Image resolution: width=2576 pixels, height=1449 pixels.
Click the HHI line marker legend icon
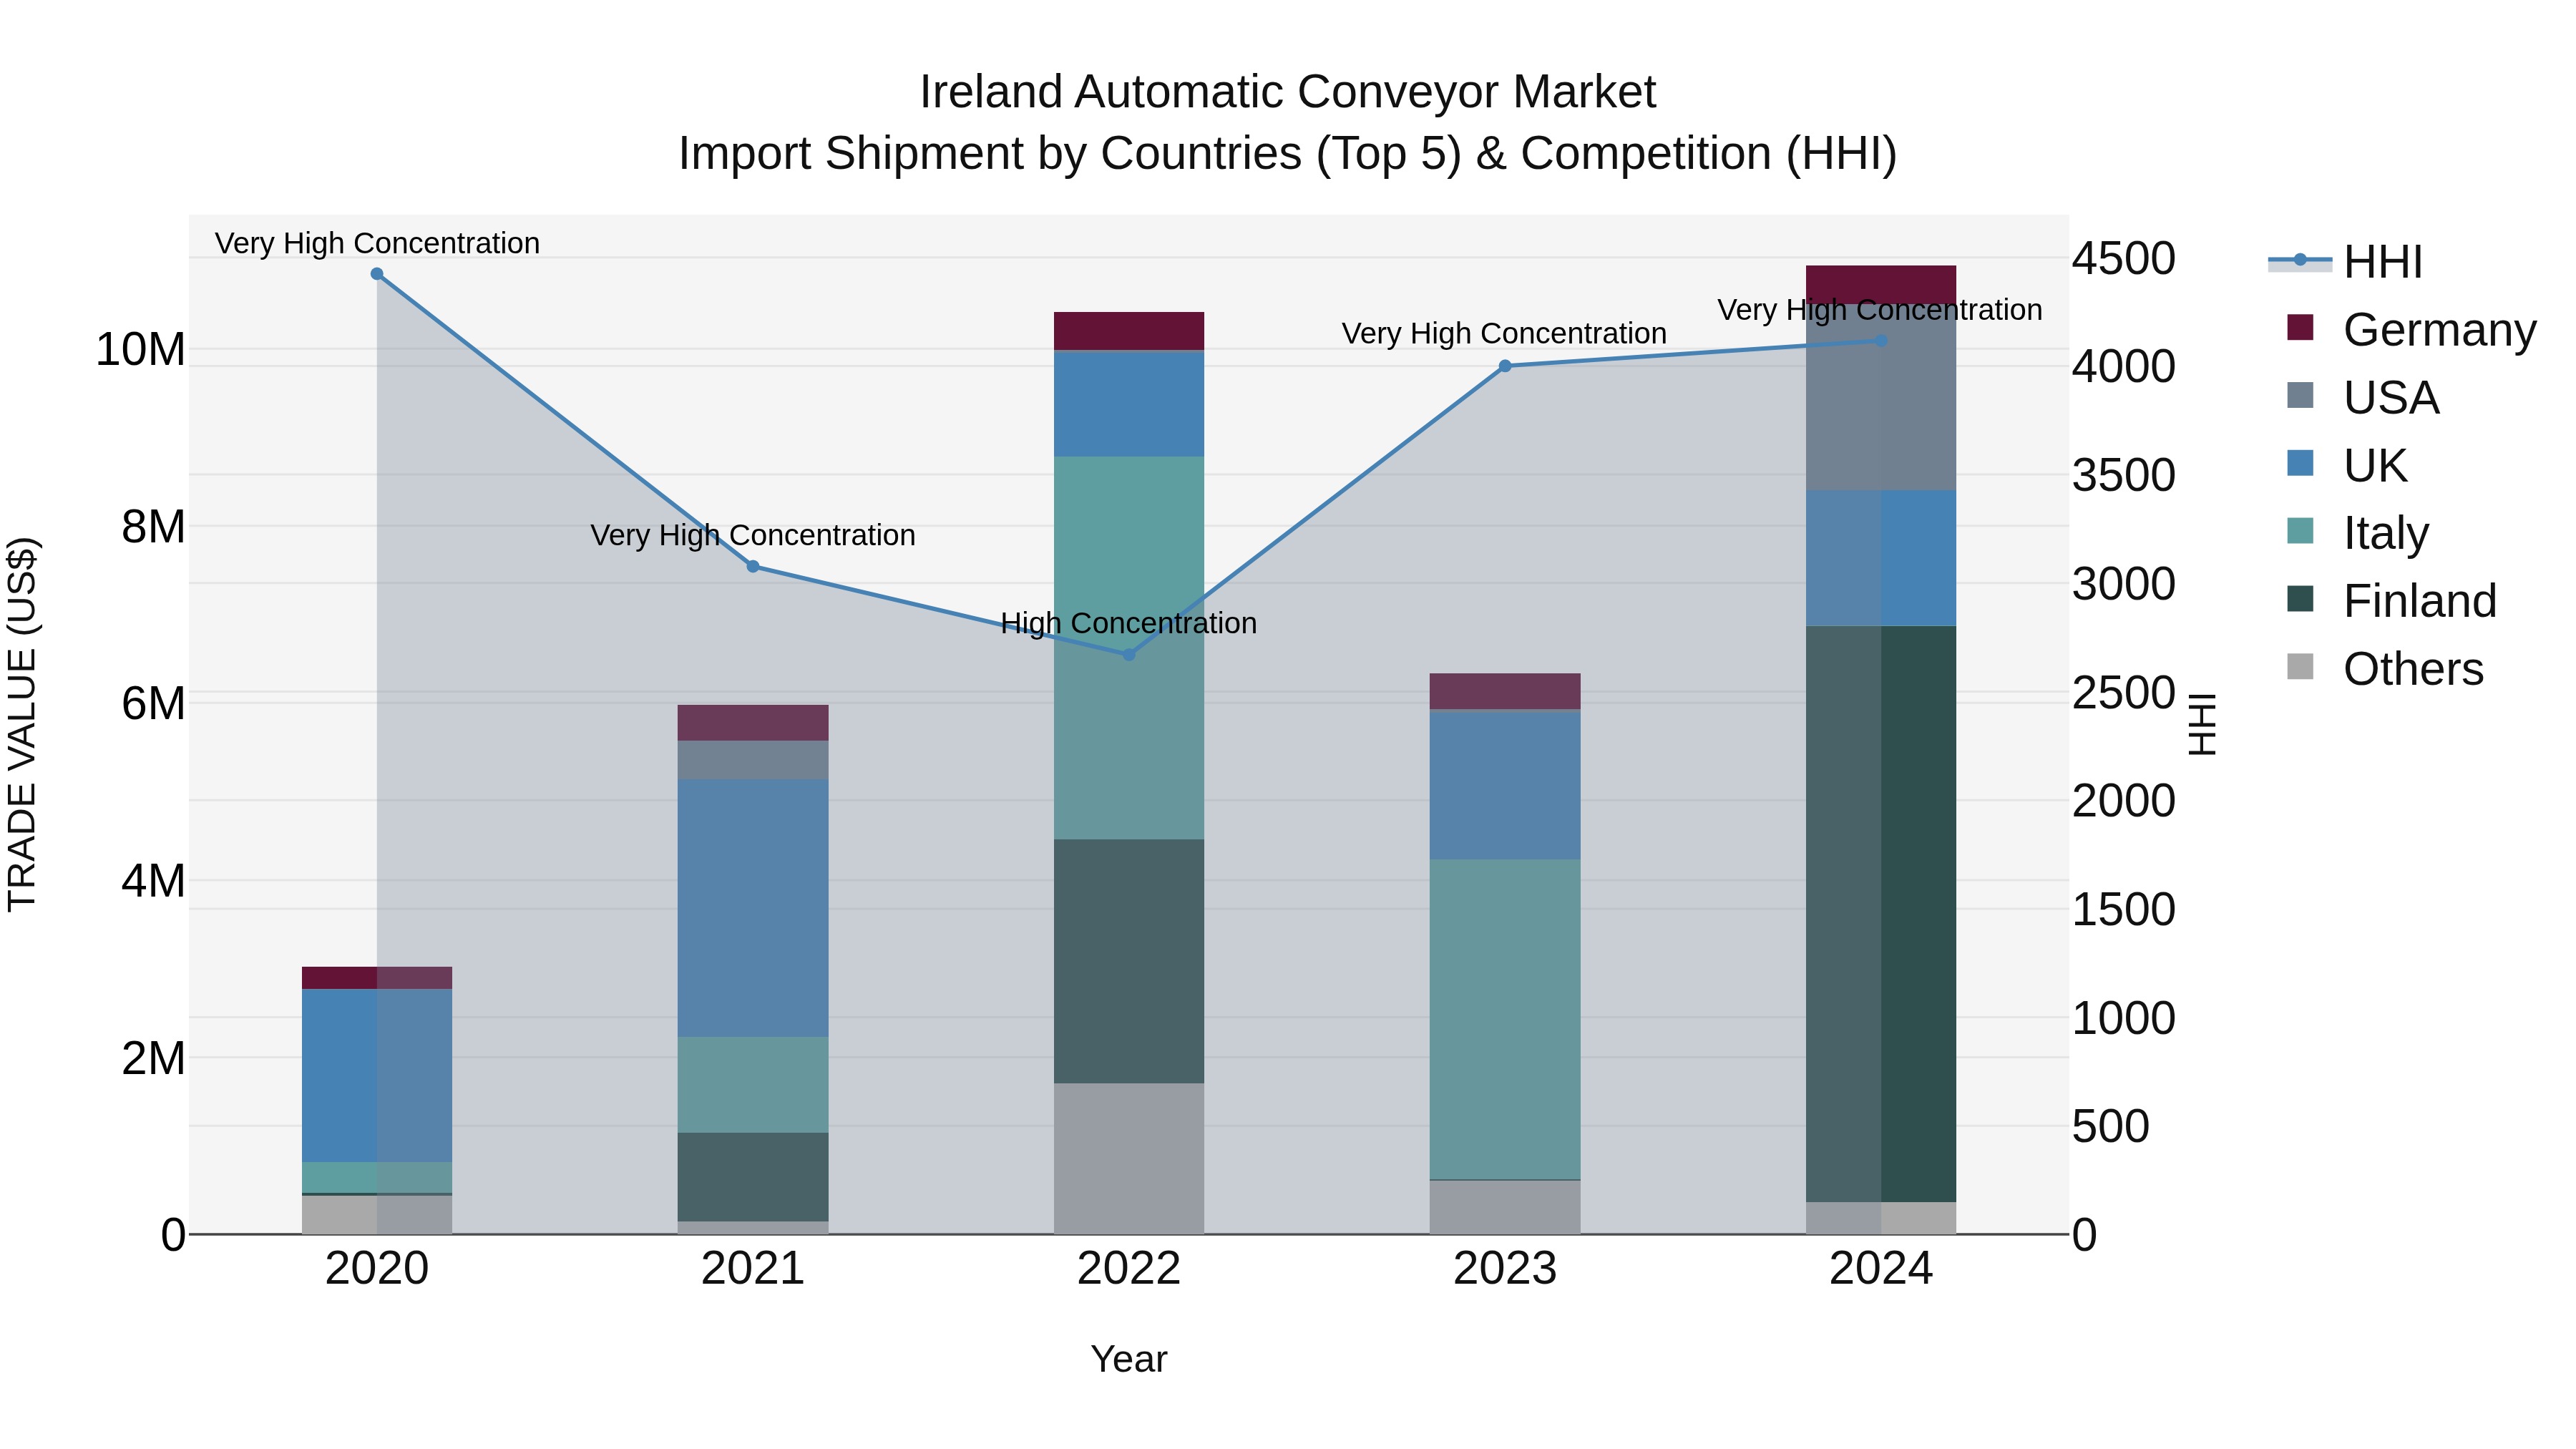(2300, 261)
